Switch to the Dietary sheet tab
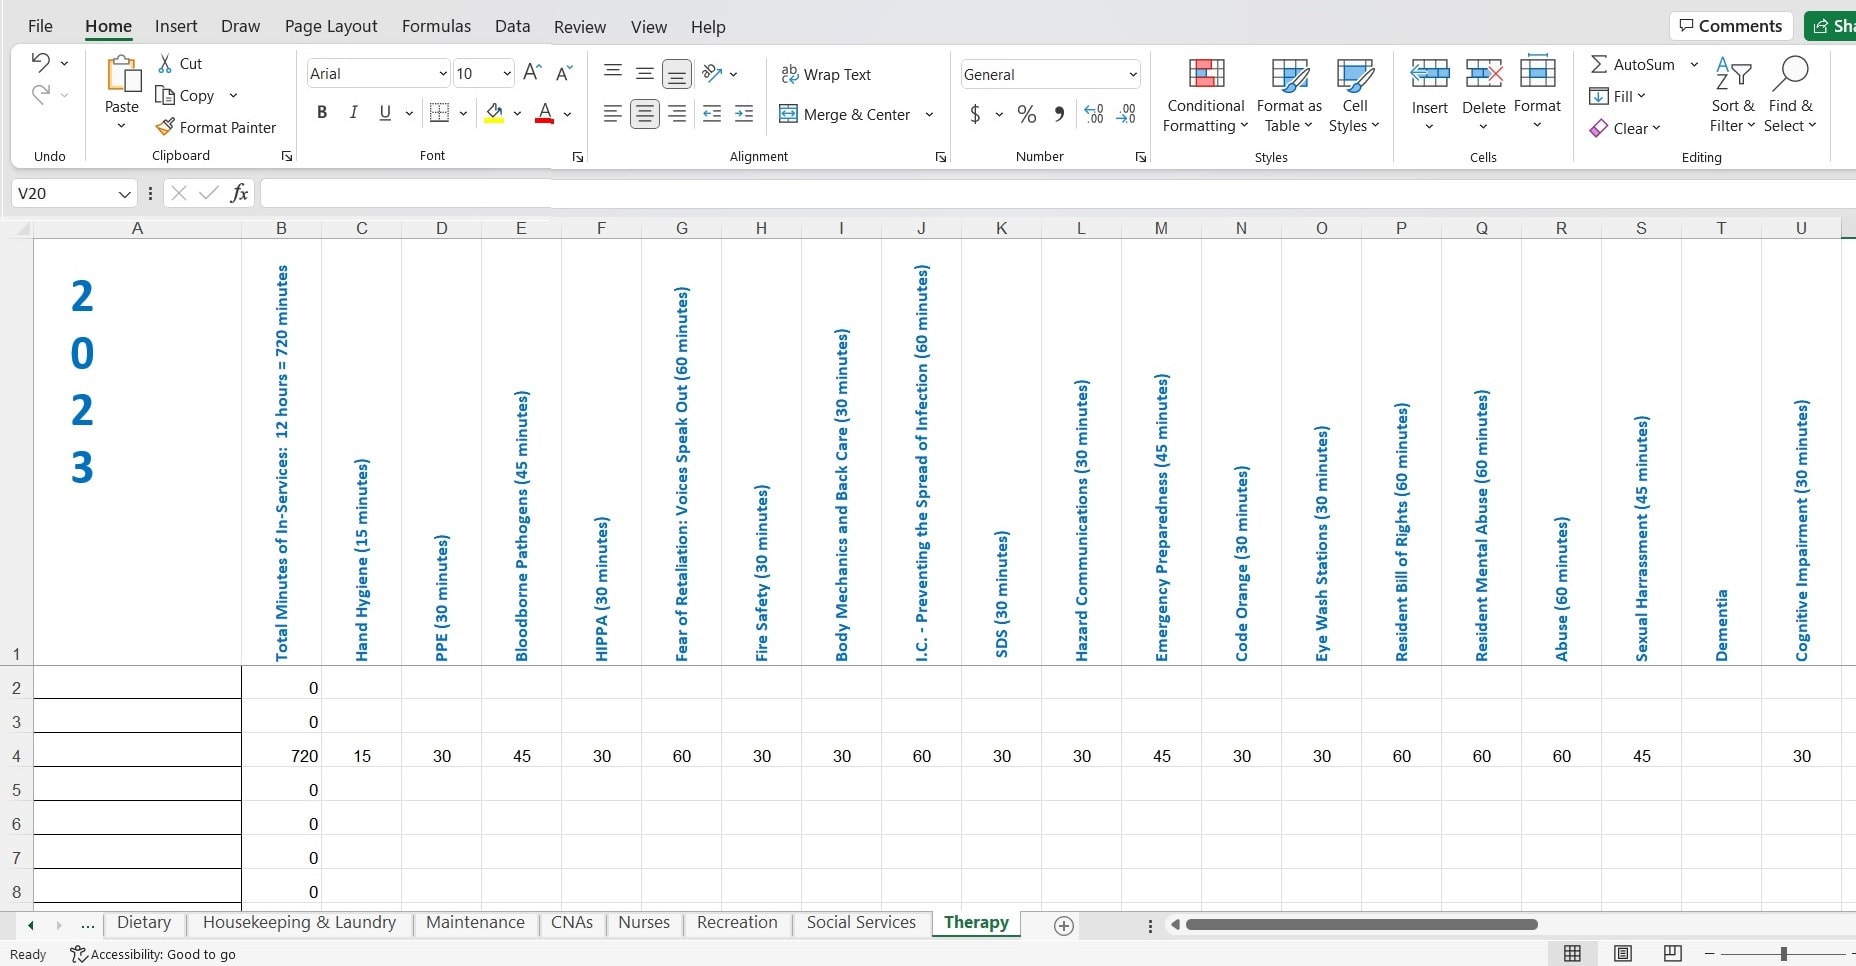 (x=144, y=923)
